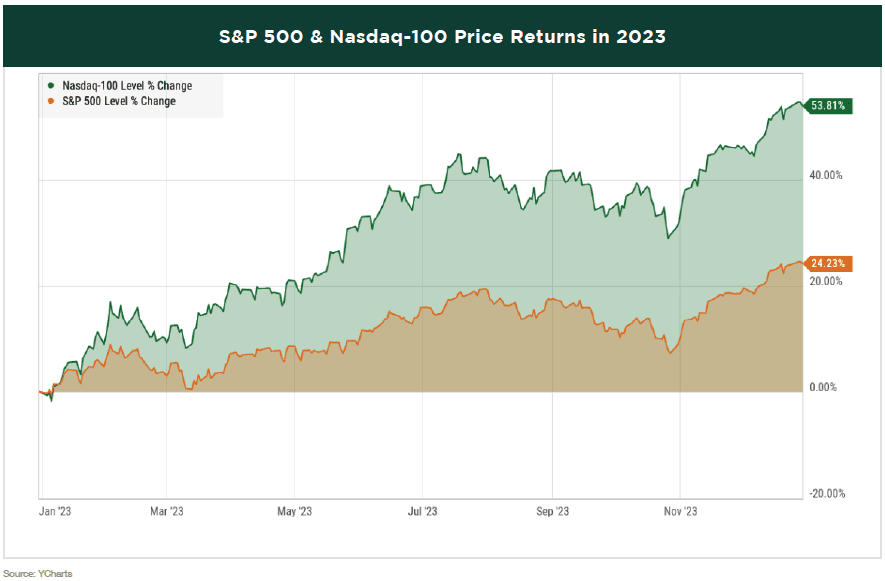Open the Source: YCharts attribution text
This screenshot has width=885, height=581.
[37, 573]
